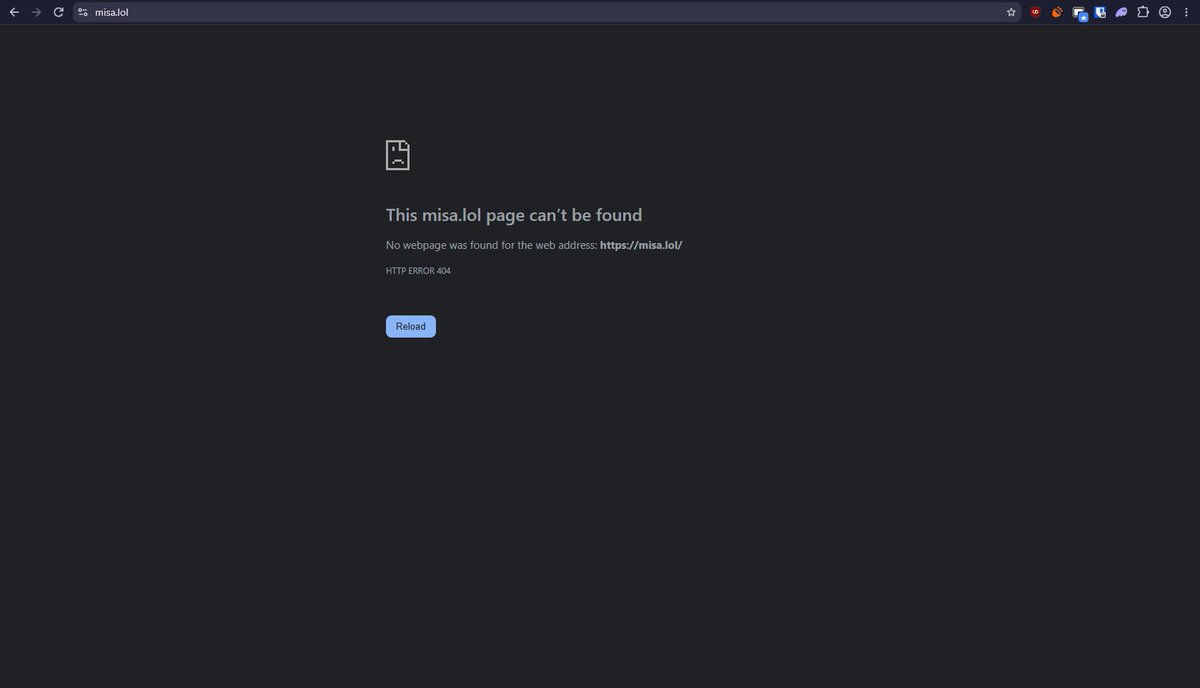
Task: Click the sad page error icon
Action: (x=398, y=155)
